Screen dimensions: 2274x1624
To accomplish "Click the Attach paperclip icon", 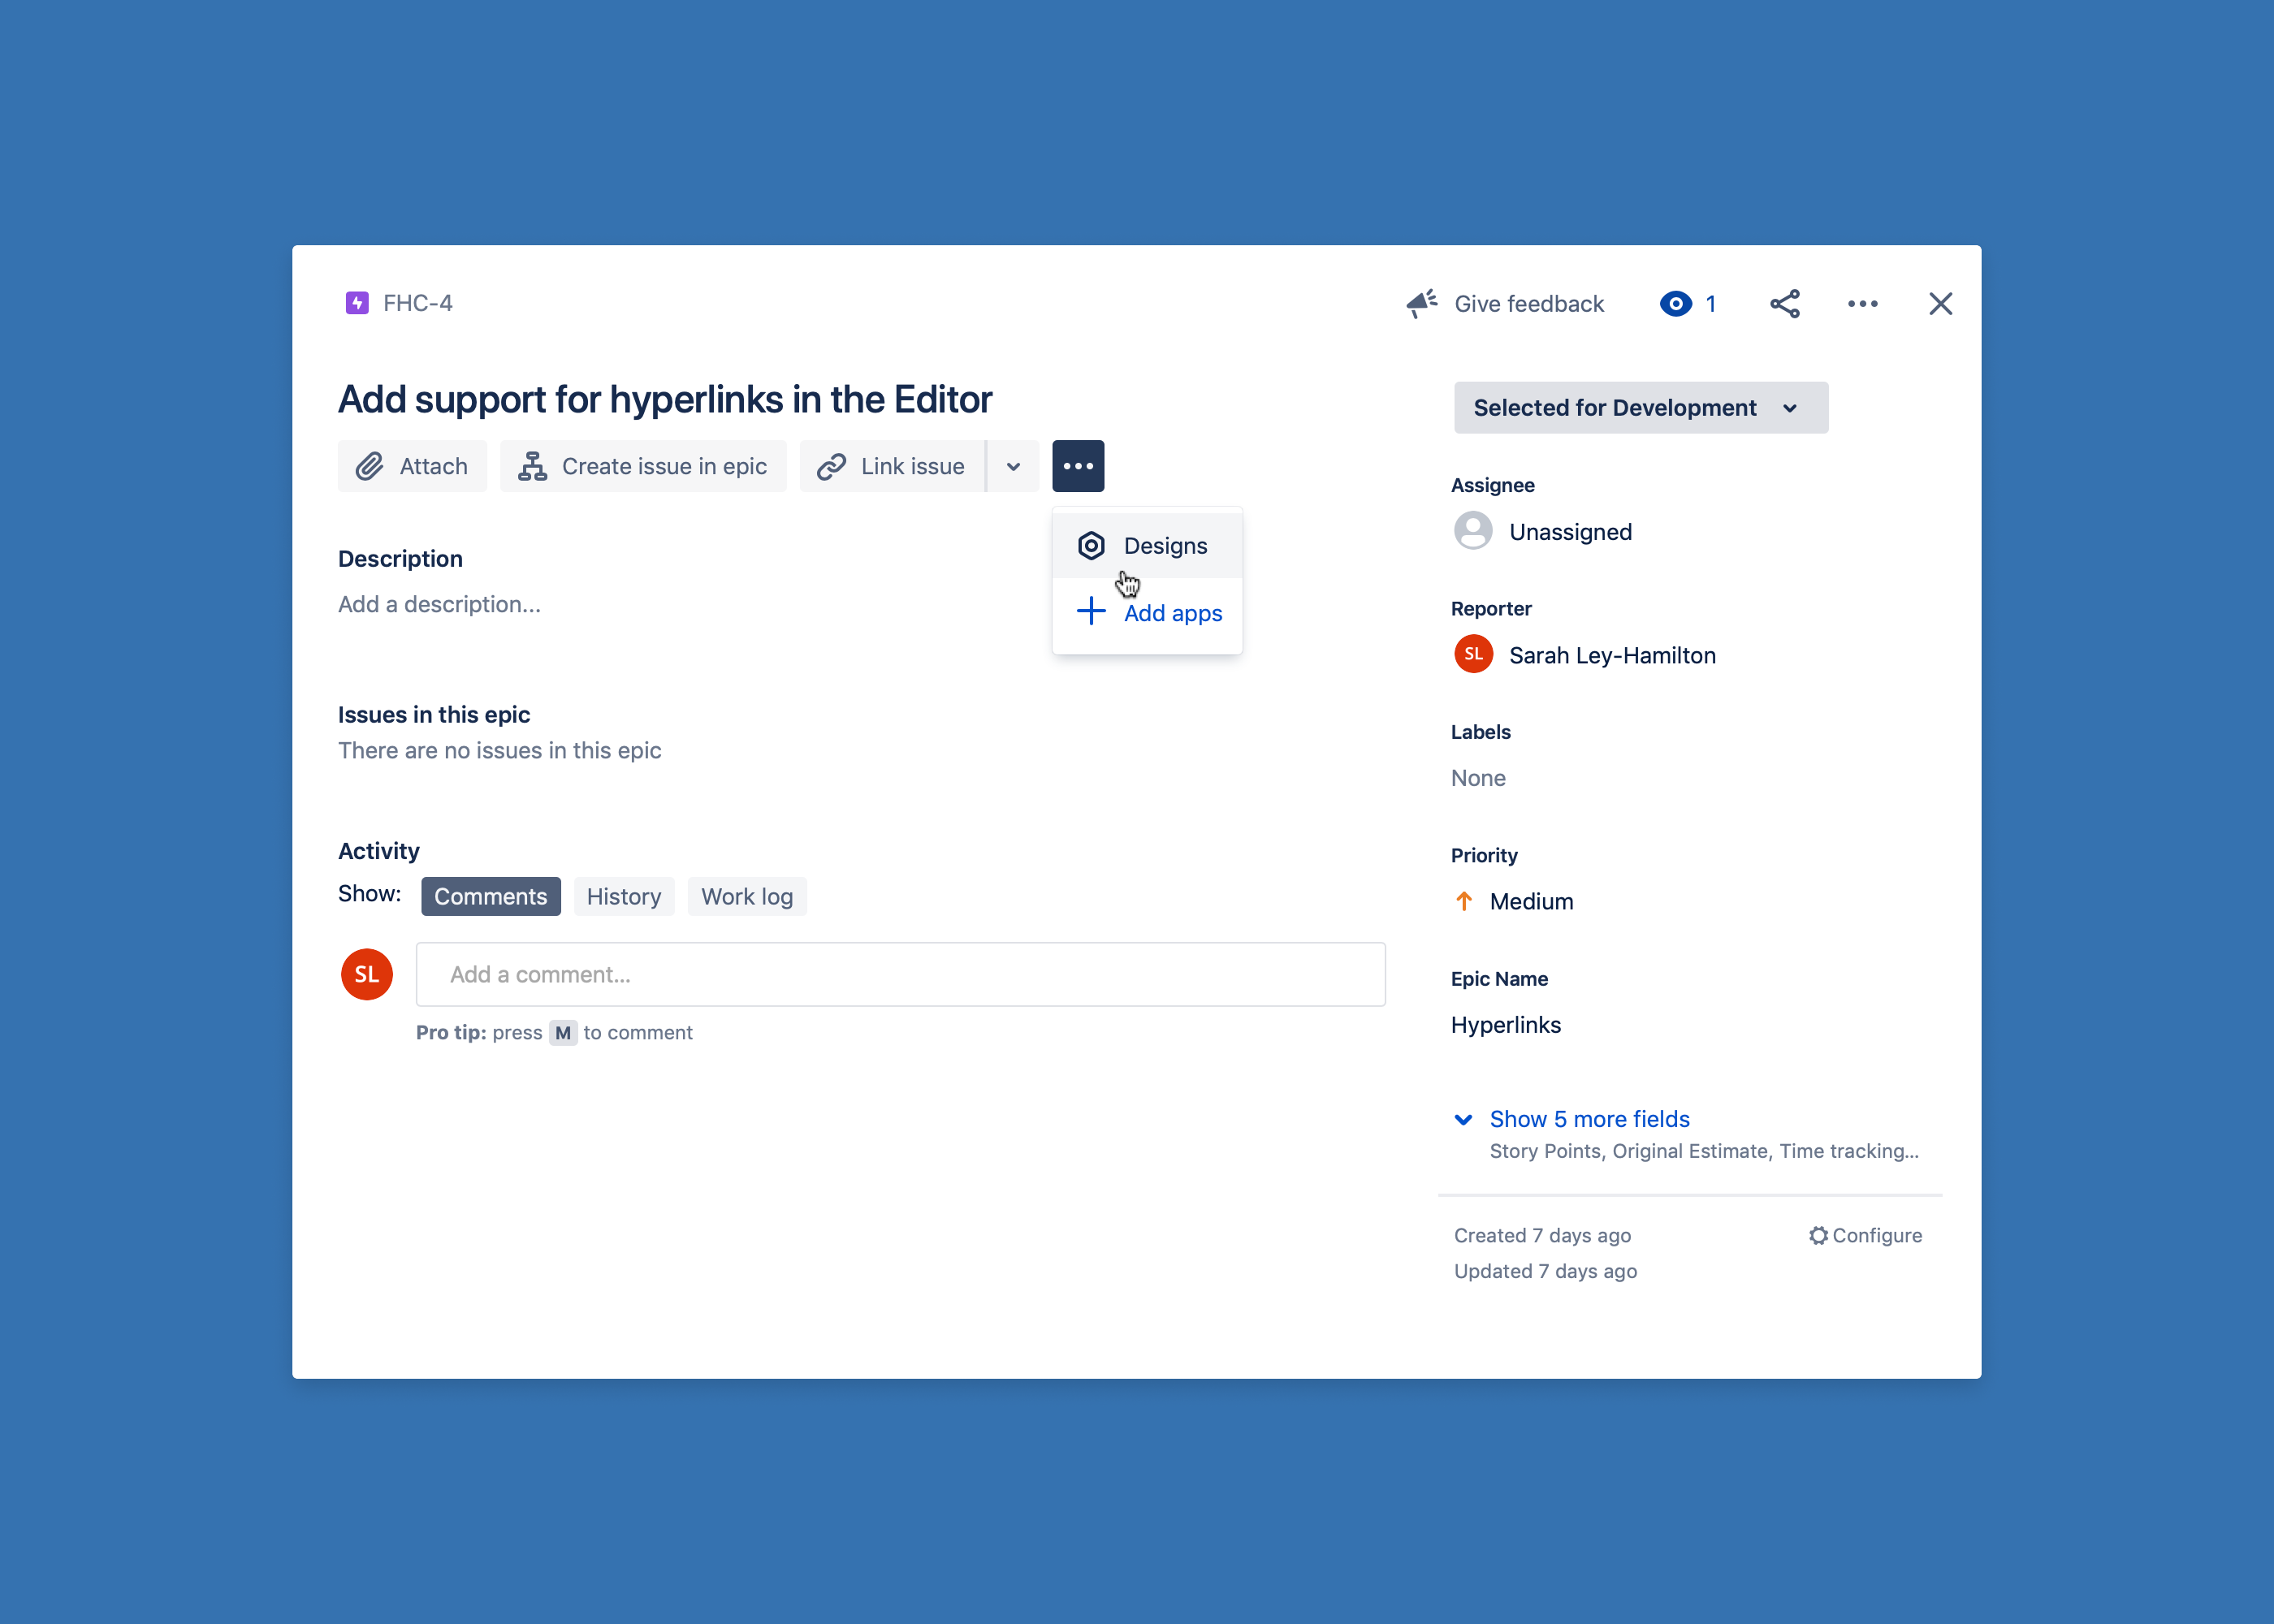I will [370, 466].
